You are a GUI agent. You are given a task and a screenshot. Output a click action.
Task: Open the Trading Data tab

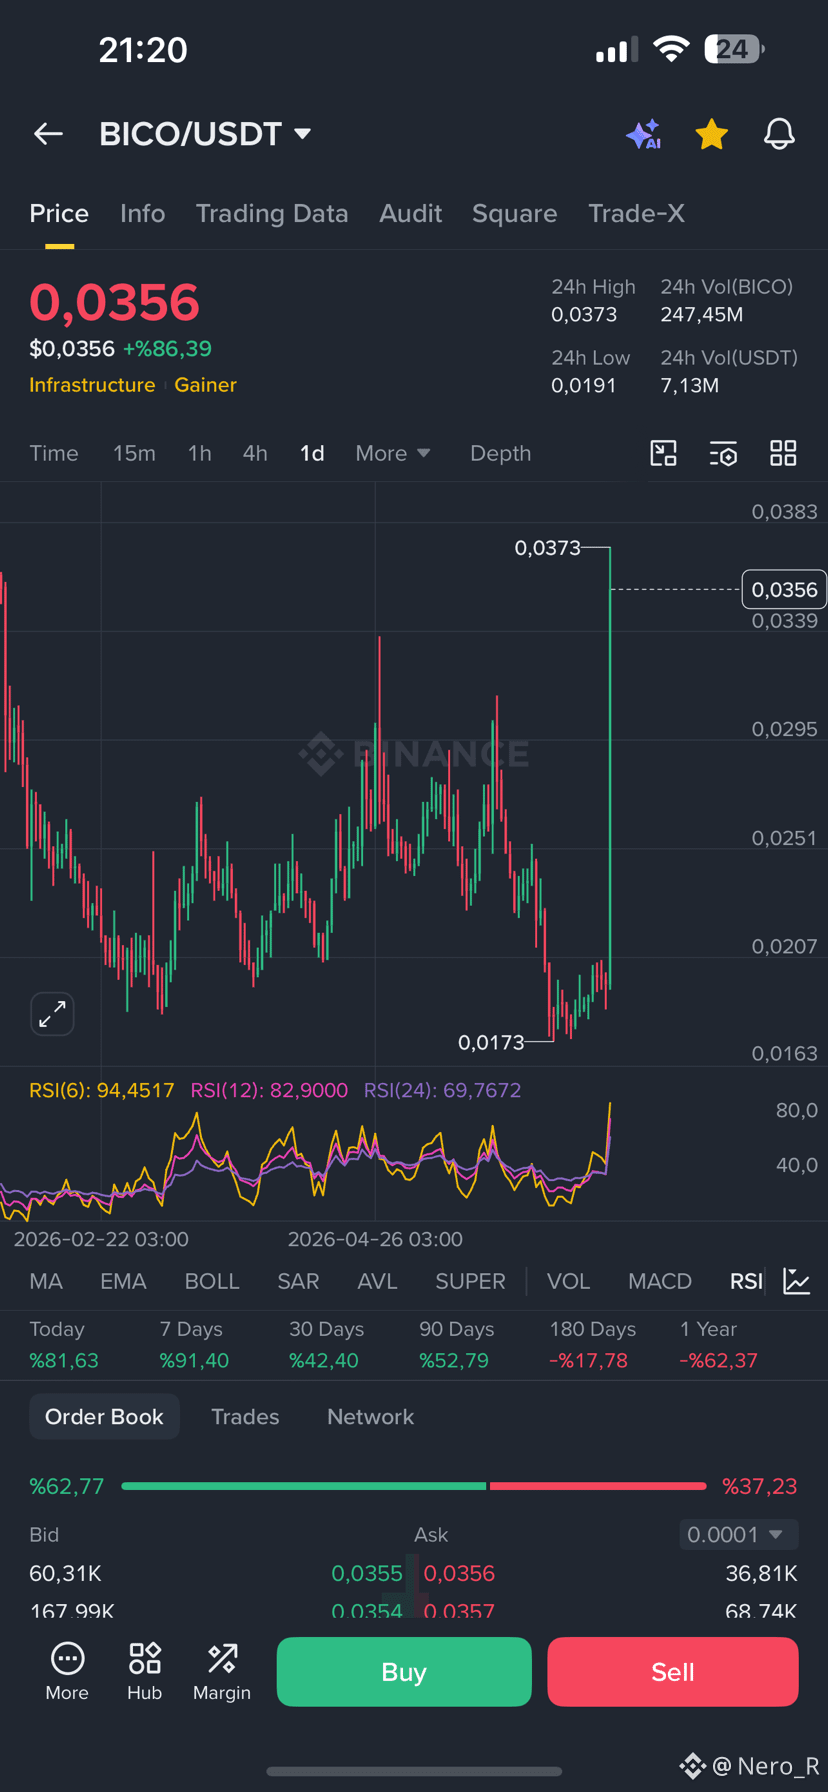click(x=272, y=213)
